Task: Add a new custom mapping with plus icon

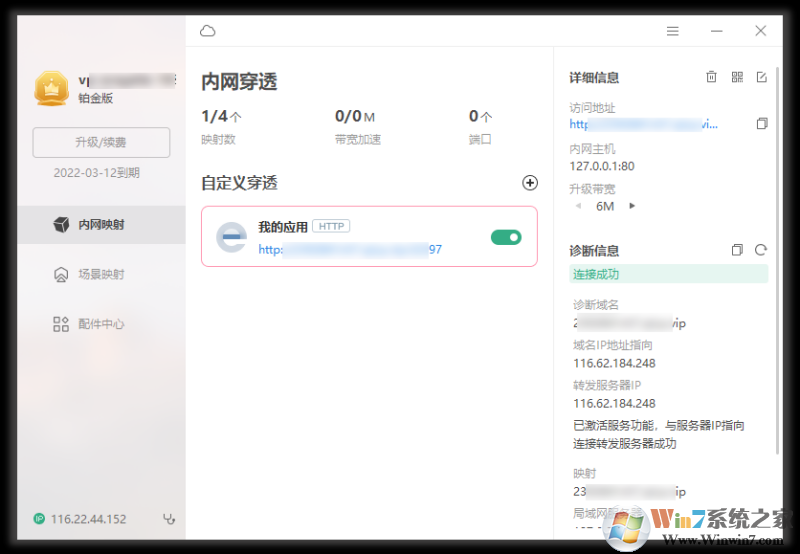Action: pyautogui.click(x=530, y=183)
